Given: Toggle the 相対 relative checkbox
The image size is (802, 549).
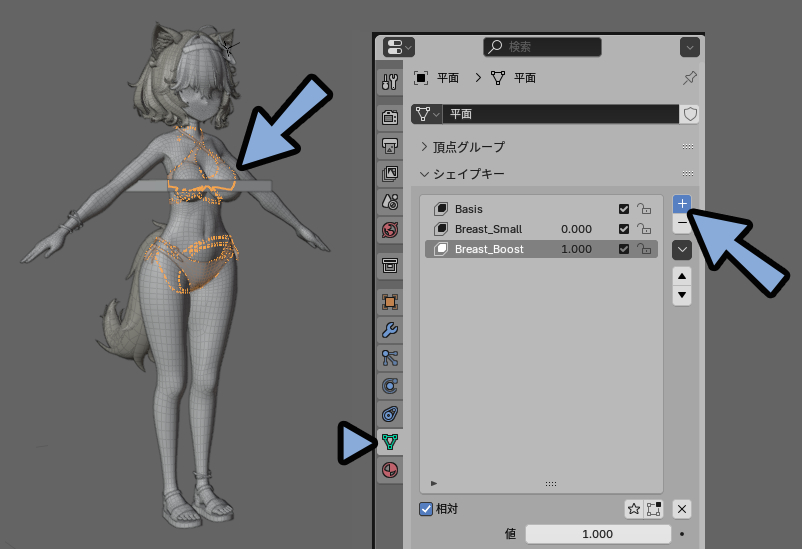Looking at the screenshot, I should click(426, 509).
